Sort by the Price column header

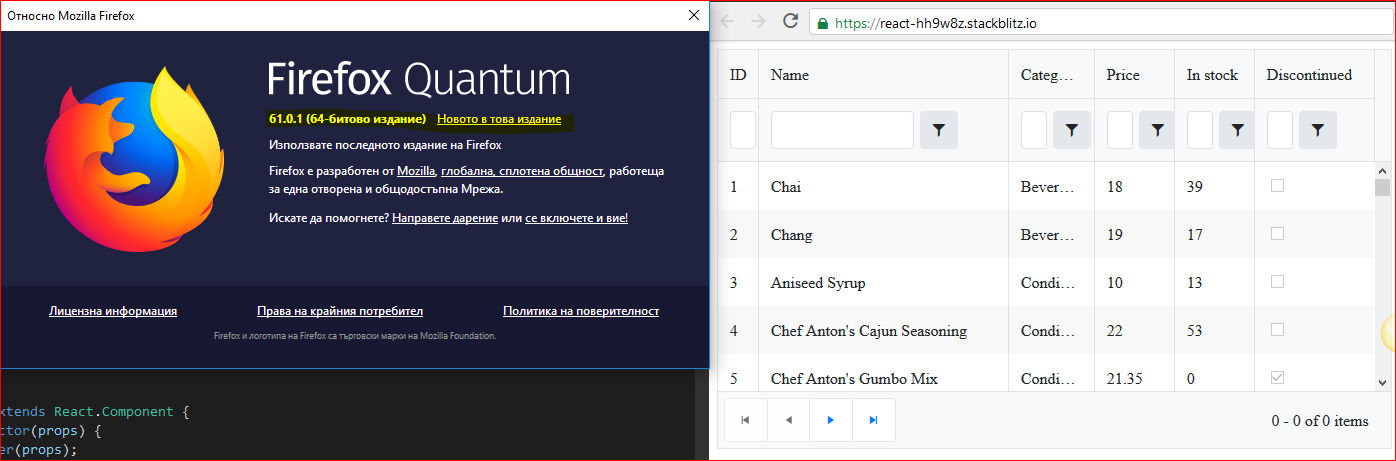point(1134,75)
